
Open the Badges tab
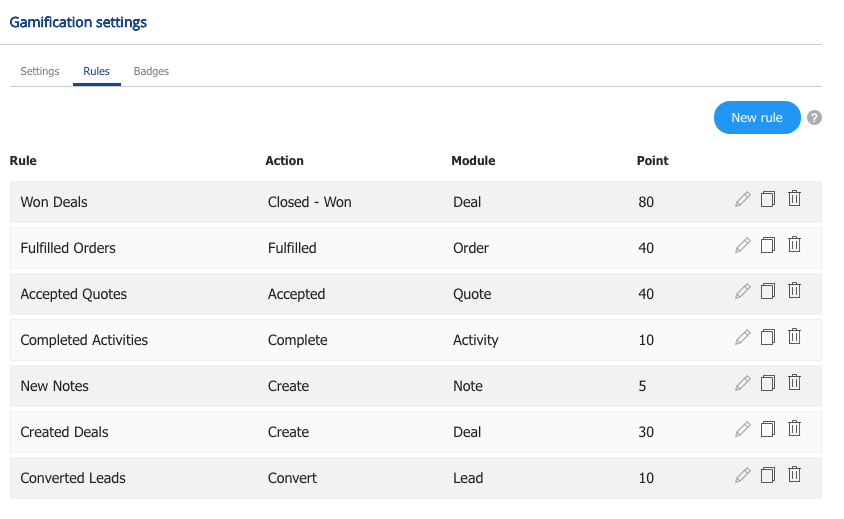[151, 71]
